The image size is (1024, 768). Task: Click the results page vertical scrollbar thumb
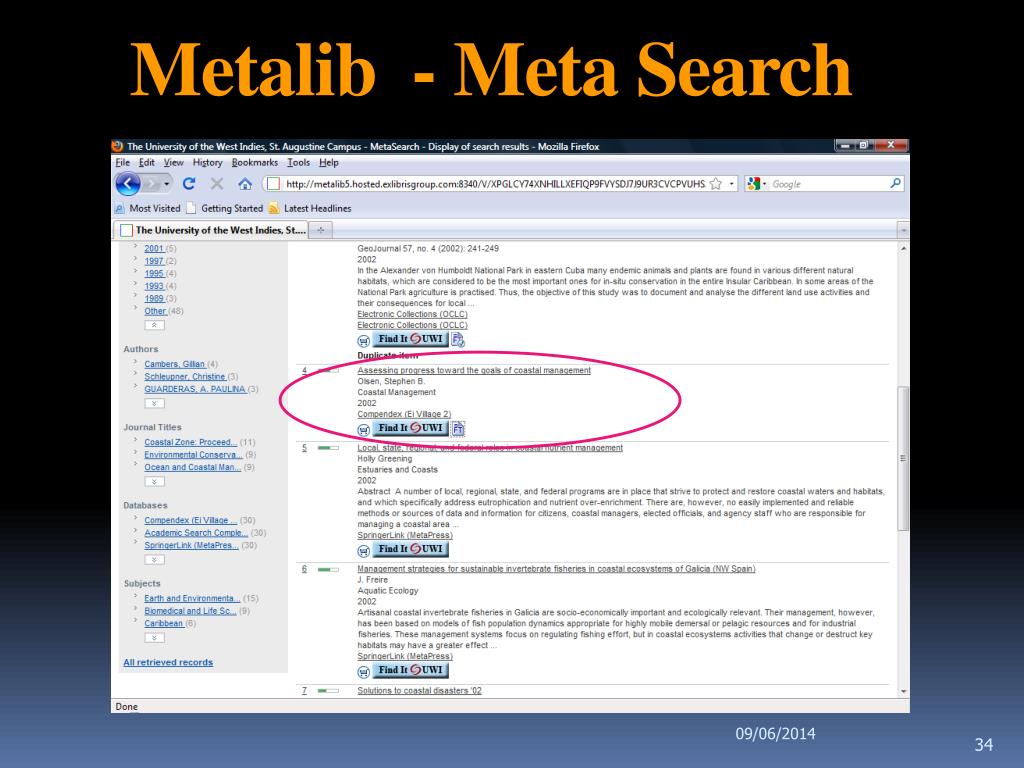point(903,458)
